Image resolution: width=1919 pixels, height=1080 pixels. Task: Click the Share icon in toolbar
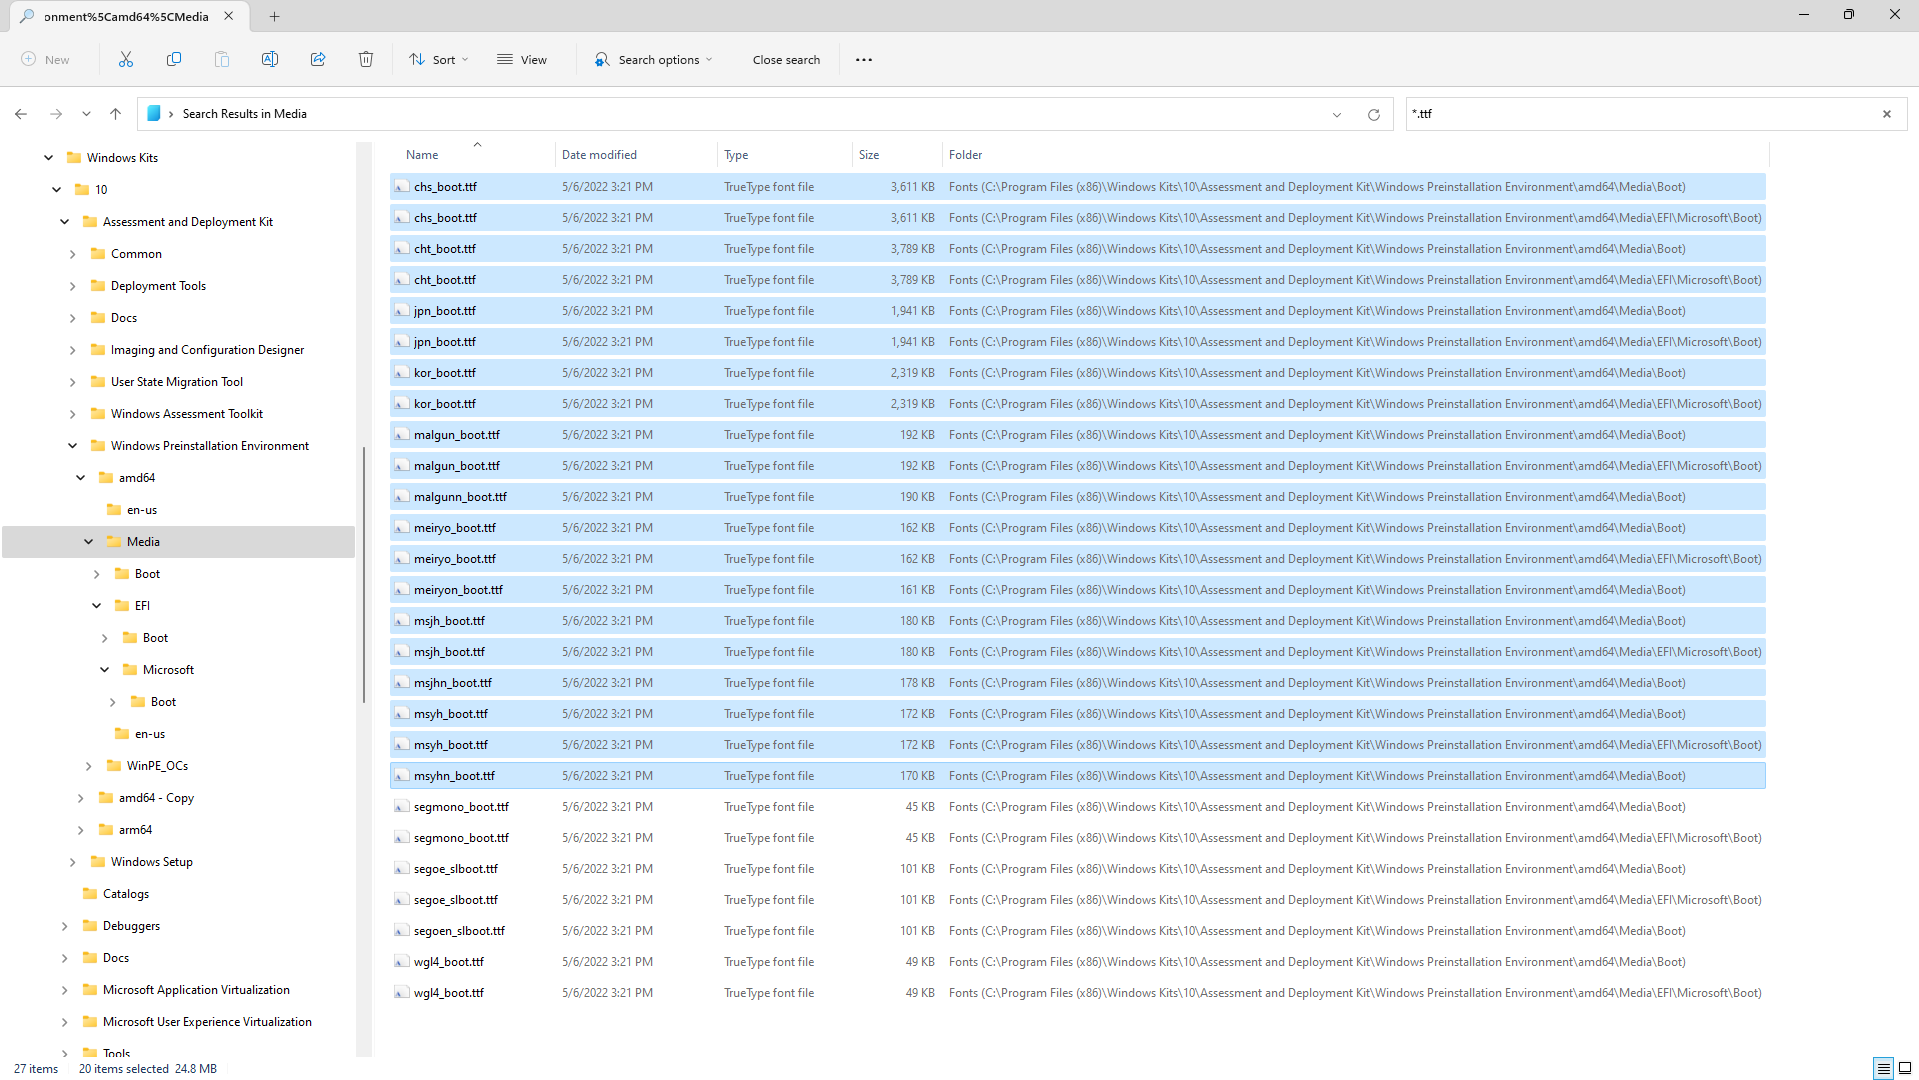318,60
